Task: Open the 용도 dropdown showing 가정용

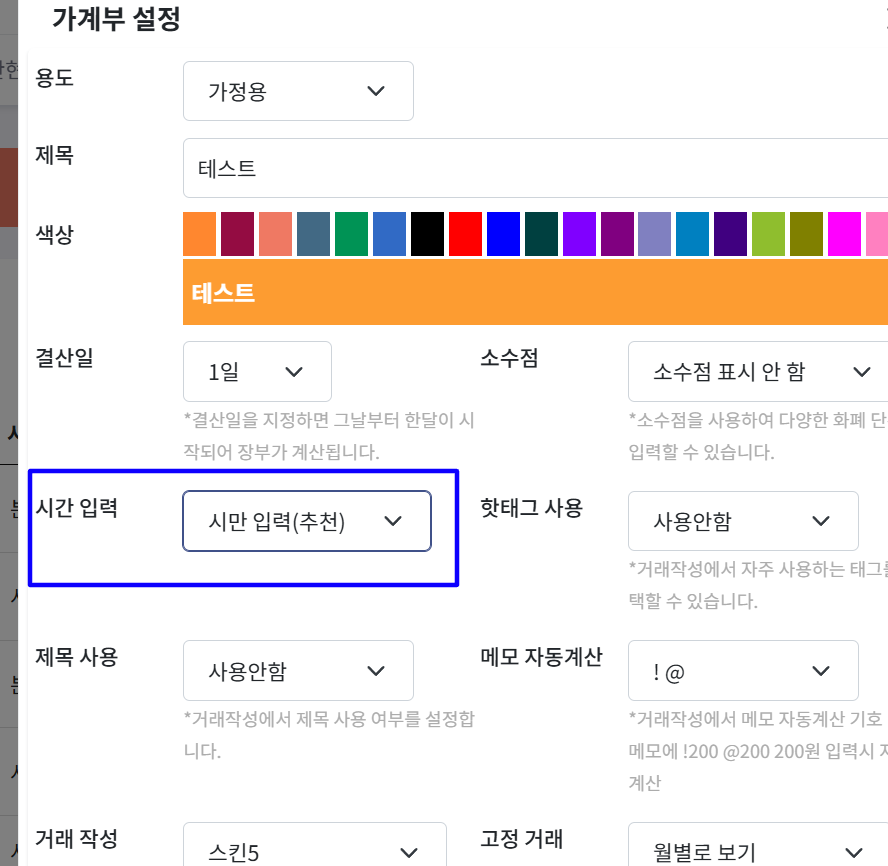Action: coord(298,91)
